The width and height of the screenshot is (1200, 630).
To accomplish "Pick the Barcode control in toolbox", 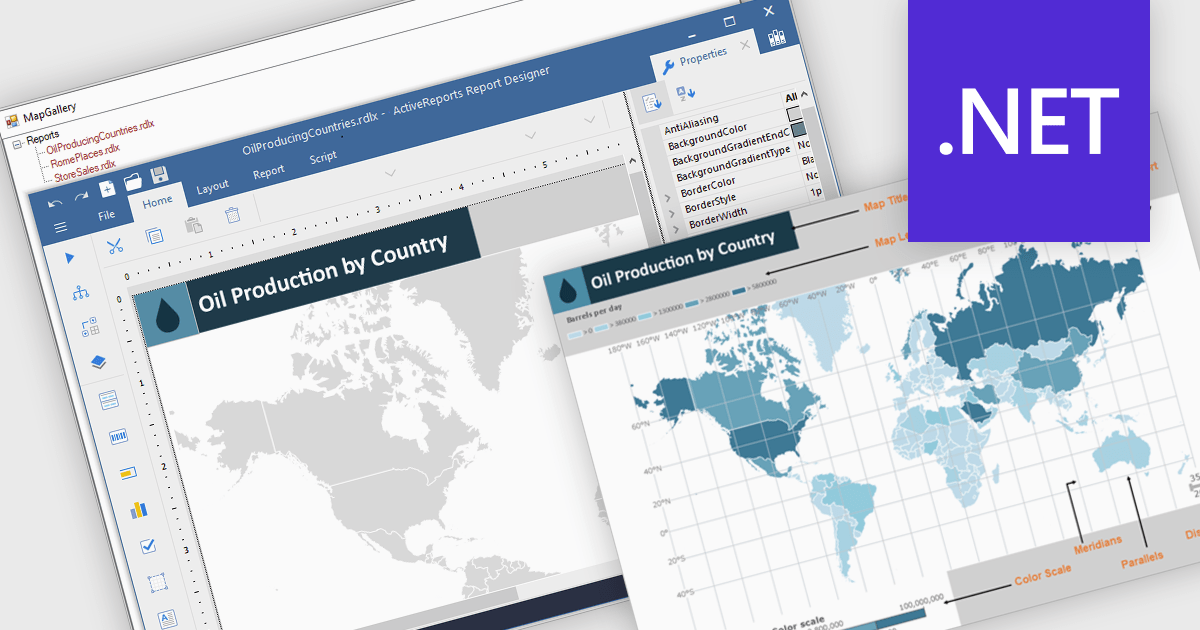I will (x=118, y=436).
